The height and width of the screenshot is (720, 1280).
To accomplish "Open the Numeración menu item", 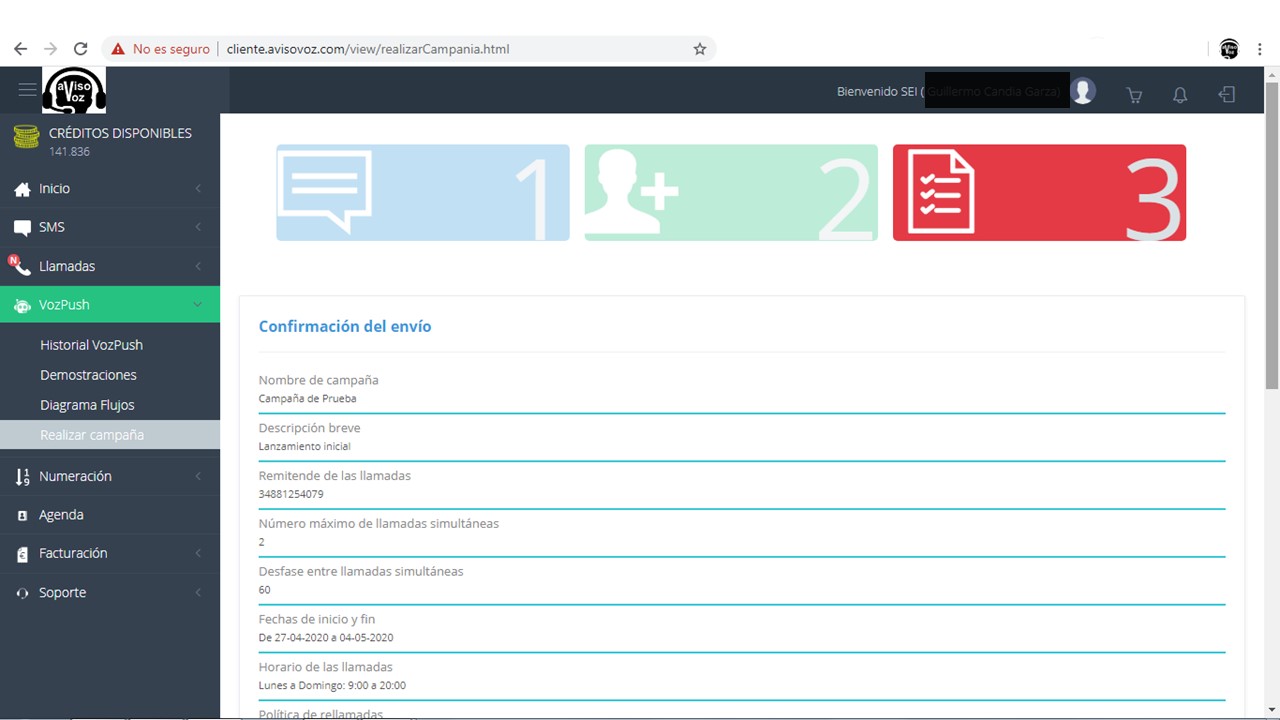I will 110,477.
